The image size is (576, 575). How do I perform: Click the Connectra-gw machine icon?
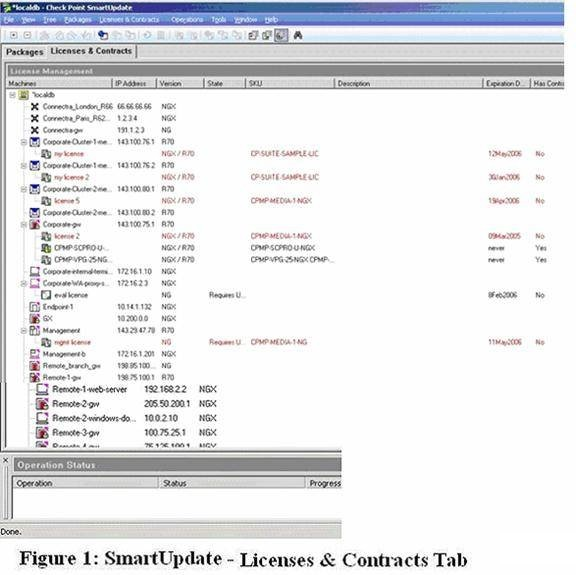[x=35, y=130]
